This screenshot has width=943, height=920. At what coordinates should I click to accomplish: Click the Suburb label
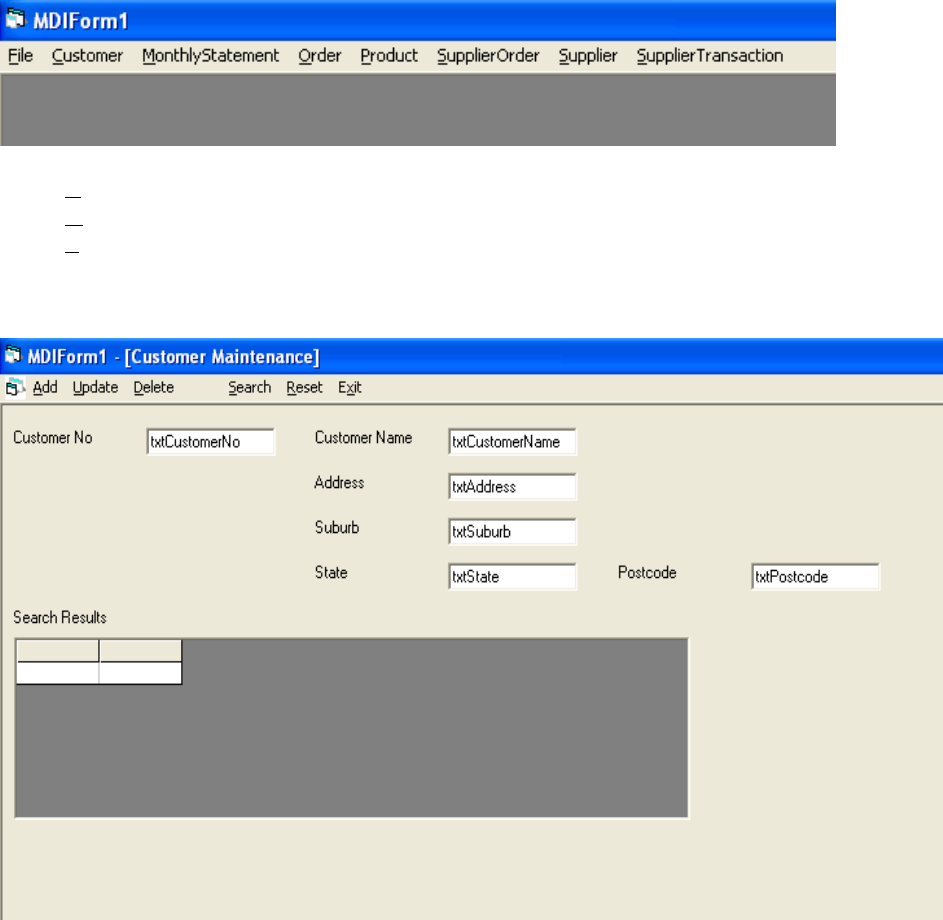[x=337, y=528]
